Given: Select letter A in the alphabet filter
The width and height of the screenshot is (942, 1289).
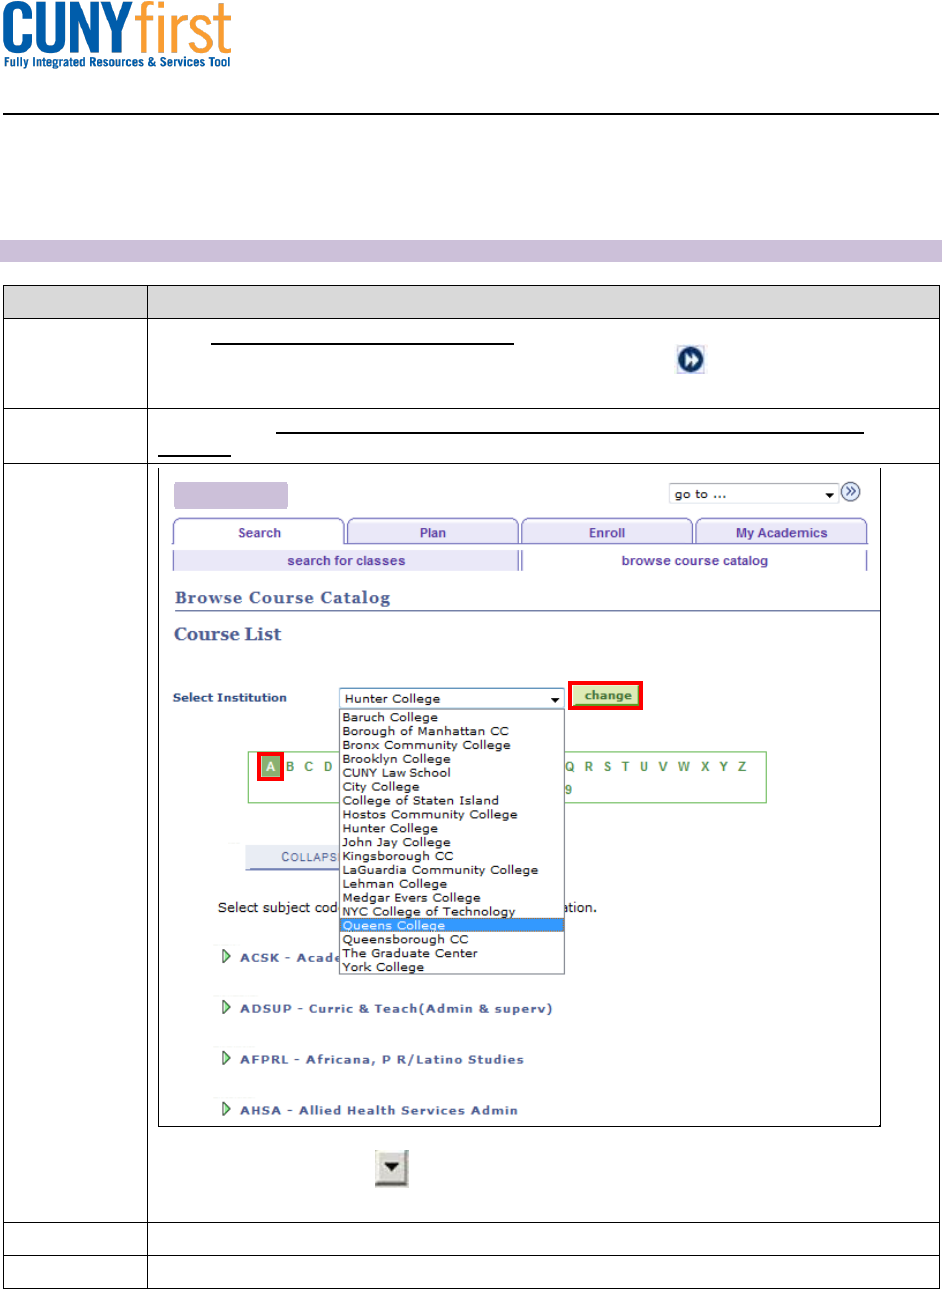Looking at the screenshot, I should coord(271,767).
